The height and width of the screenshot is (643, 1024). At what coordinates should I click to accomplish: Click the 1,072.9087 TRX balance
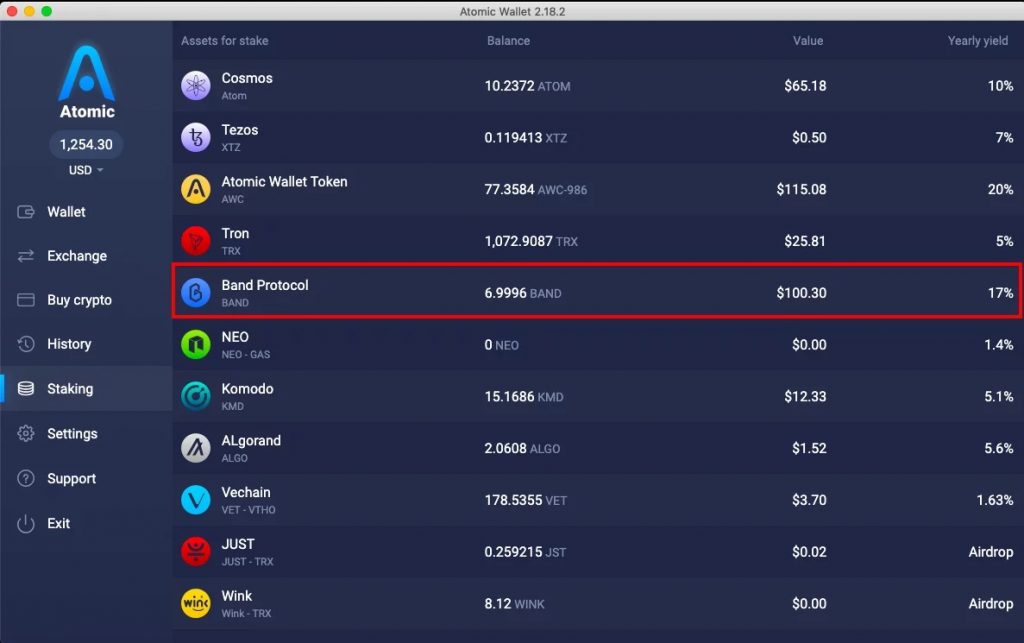[x=531, y=241]
